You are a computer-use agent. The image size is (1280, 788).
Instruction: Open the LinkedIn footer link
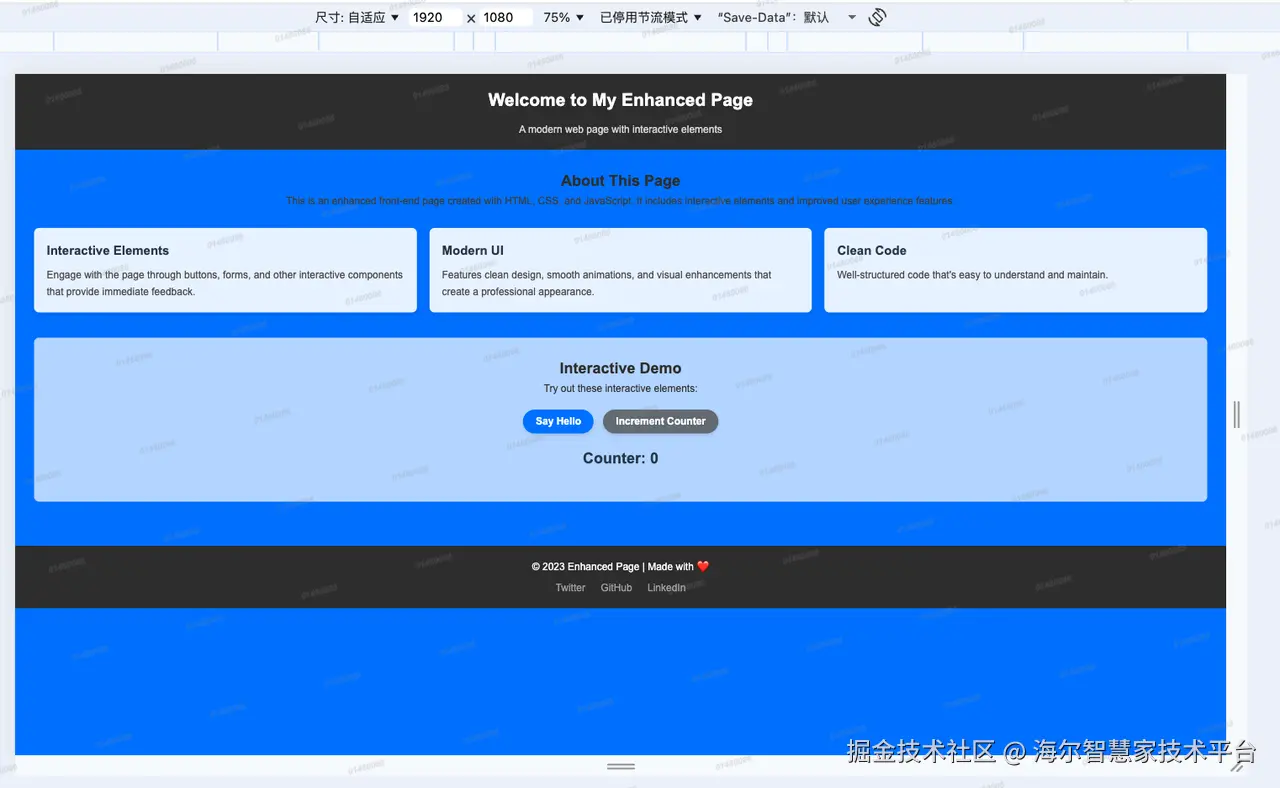[x=666, y=588]
